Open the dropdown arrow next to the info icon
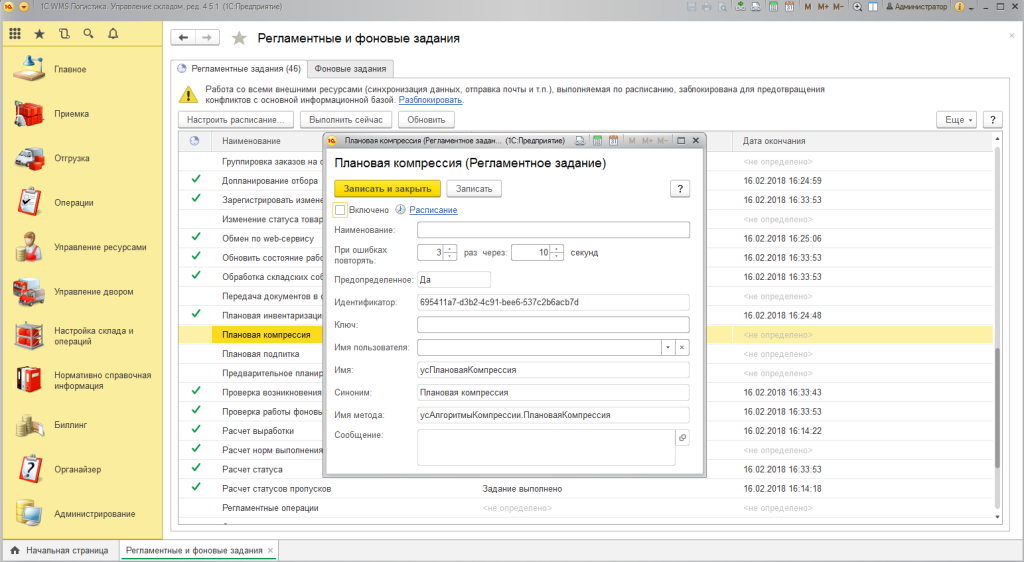1024x562 pixels. point(971,7)
